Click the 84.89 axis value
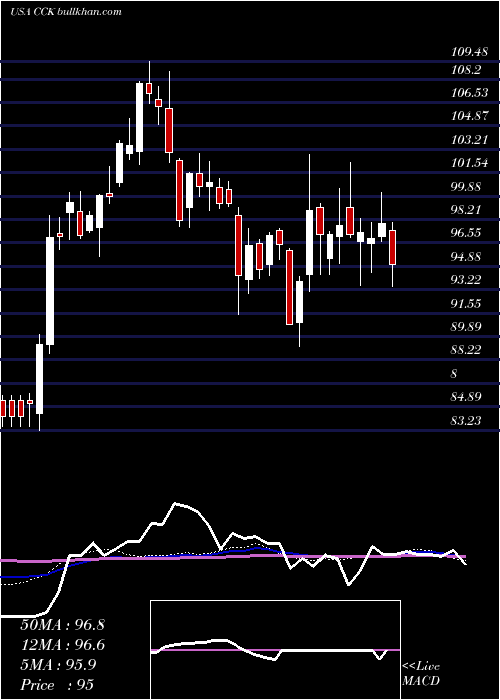500x700 pixels. tap(466, 397)
